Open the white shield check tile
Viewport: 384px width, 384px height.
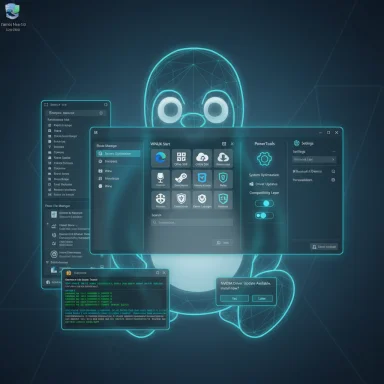(x=181, y=200)
